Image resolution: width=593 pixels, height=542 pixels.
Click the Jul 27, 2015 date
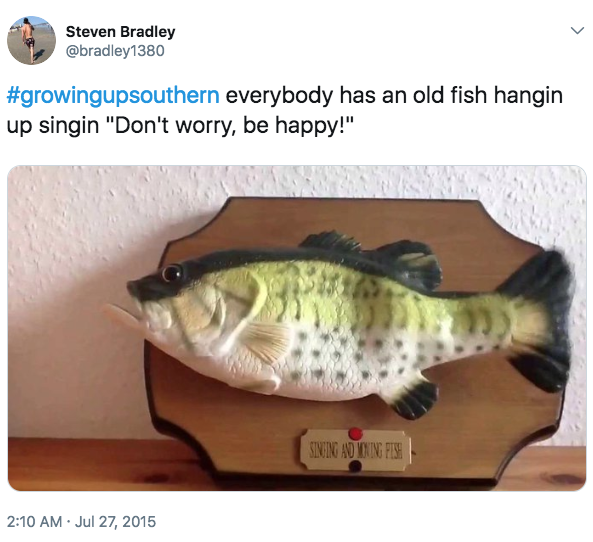click(115, 522)
